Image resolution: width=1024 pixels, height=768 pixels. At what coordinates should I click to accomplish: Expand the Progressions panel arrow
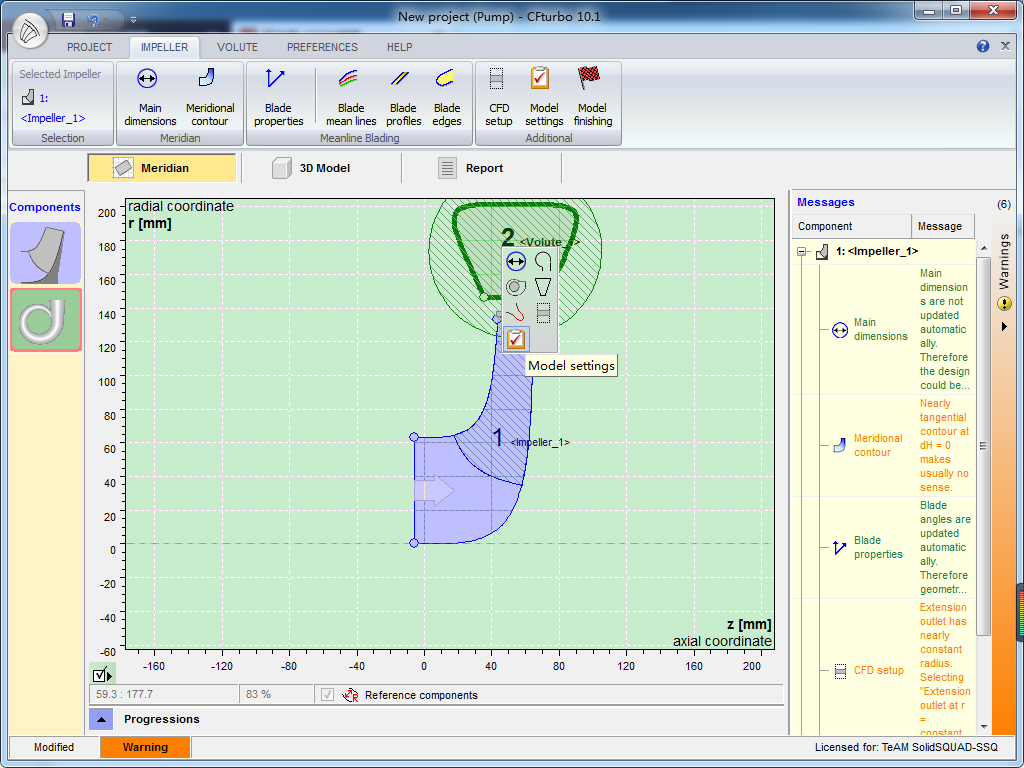[101, 719]
